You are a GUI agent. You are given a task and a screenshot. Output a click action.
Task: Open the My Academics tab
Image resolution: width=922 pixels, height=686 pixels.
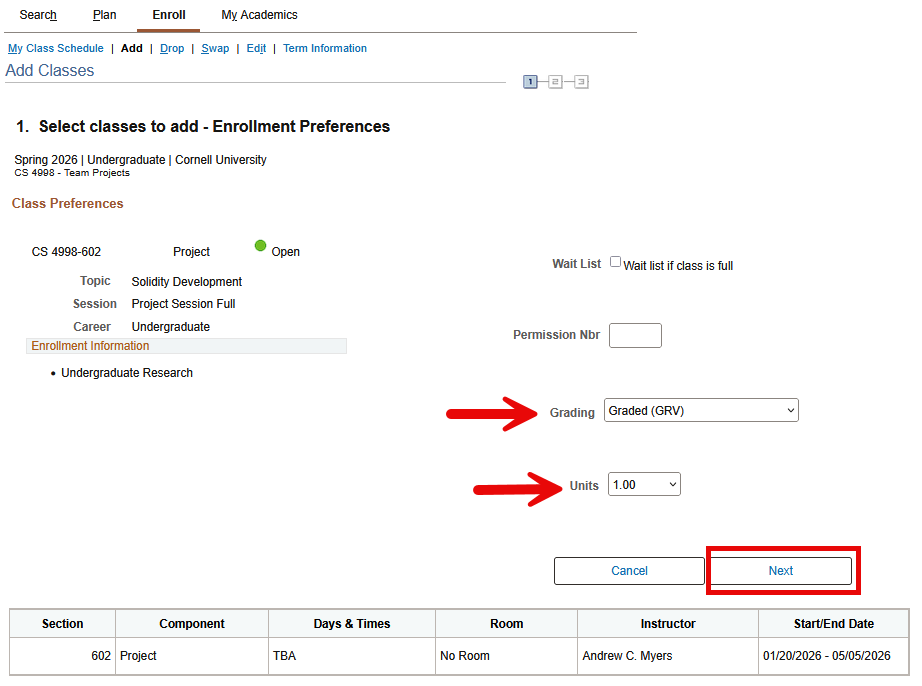coord(258,15)
